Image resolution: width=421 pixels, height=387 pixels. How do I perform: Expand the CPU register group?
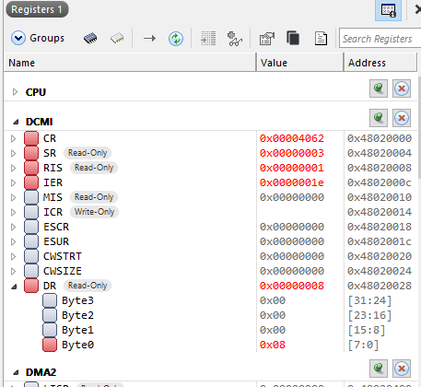point(15,92)
